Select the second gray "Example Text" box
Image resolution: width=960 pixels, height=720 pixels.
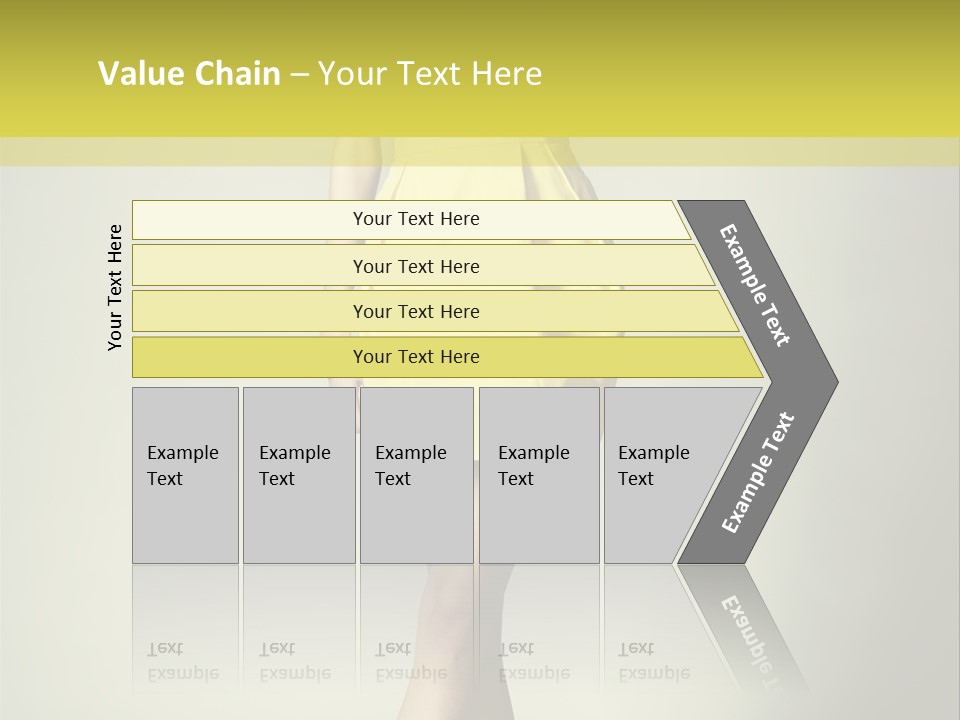(297, 475)
